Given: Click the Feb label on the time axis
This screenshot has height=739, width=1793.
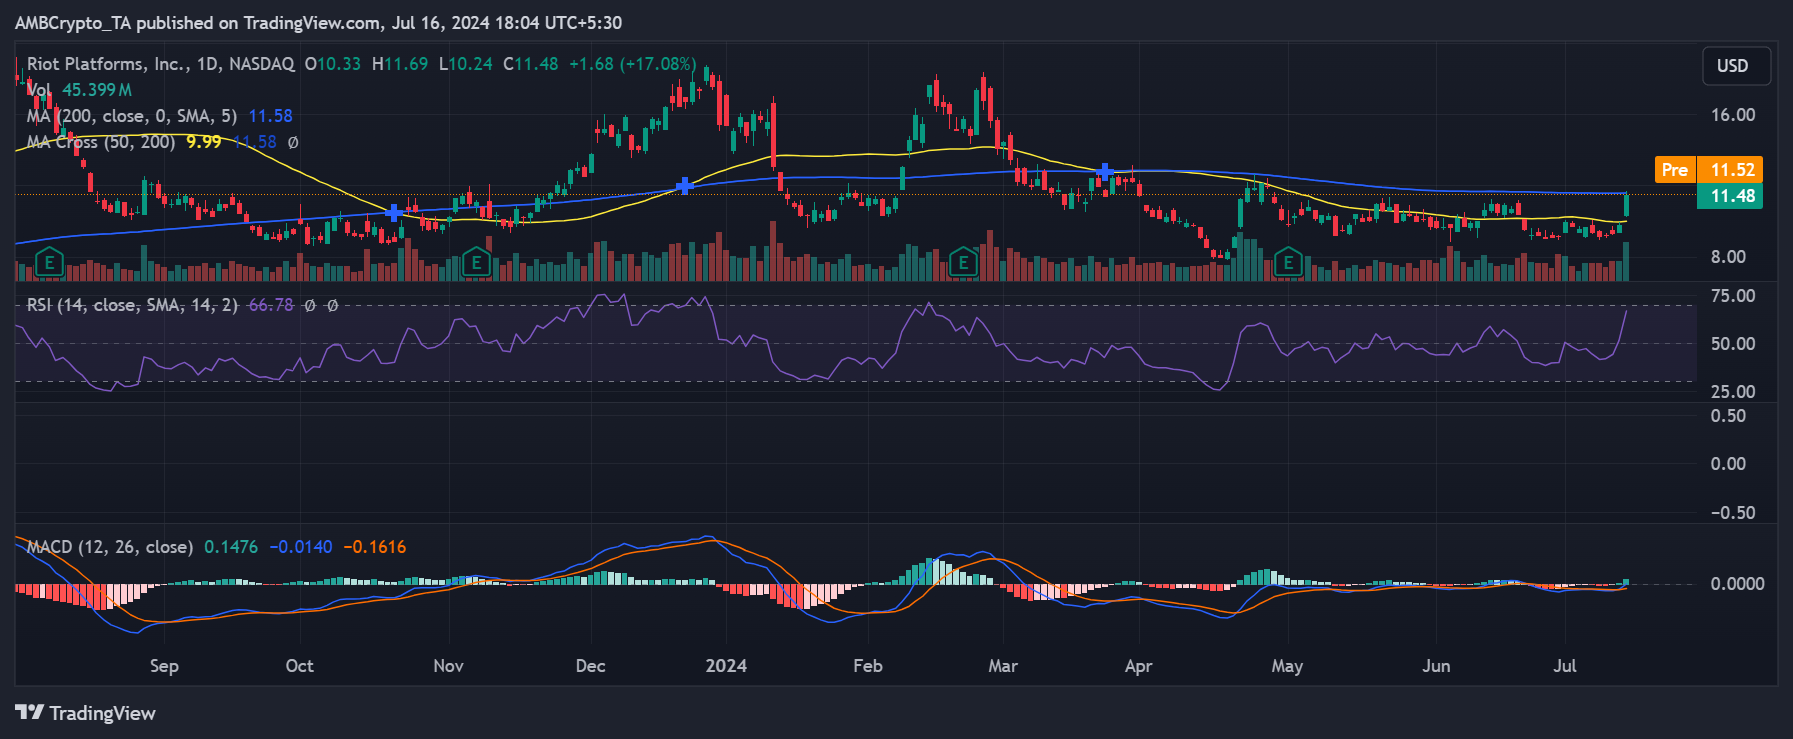Looking at the screenshot, I should (868, 667).
